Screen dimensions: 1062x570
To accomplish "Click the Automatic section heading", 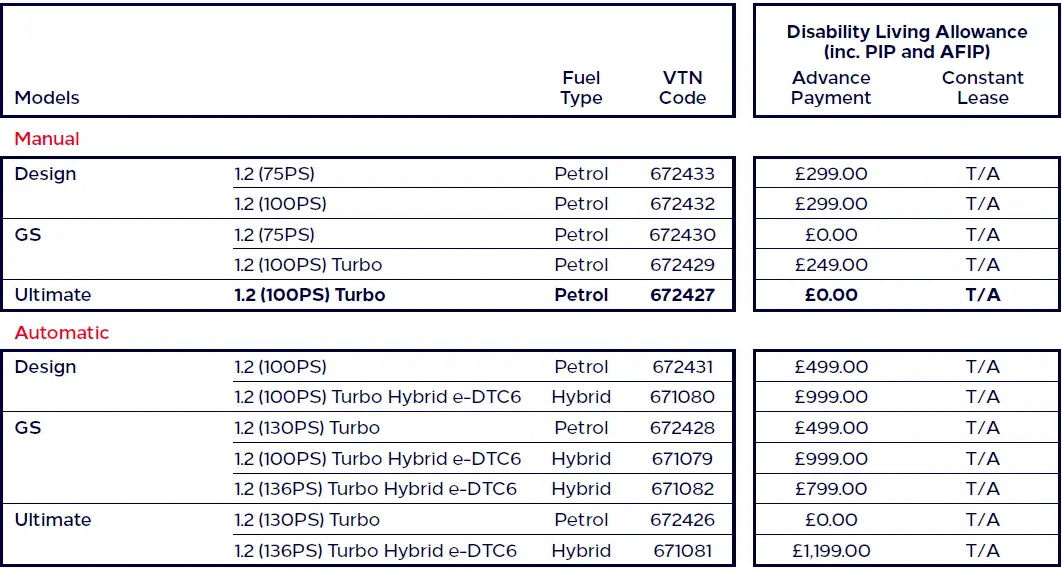I will coord(62,333).
